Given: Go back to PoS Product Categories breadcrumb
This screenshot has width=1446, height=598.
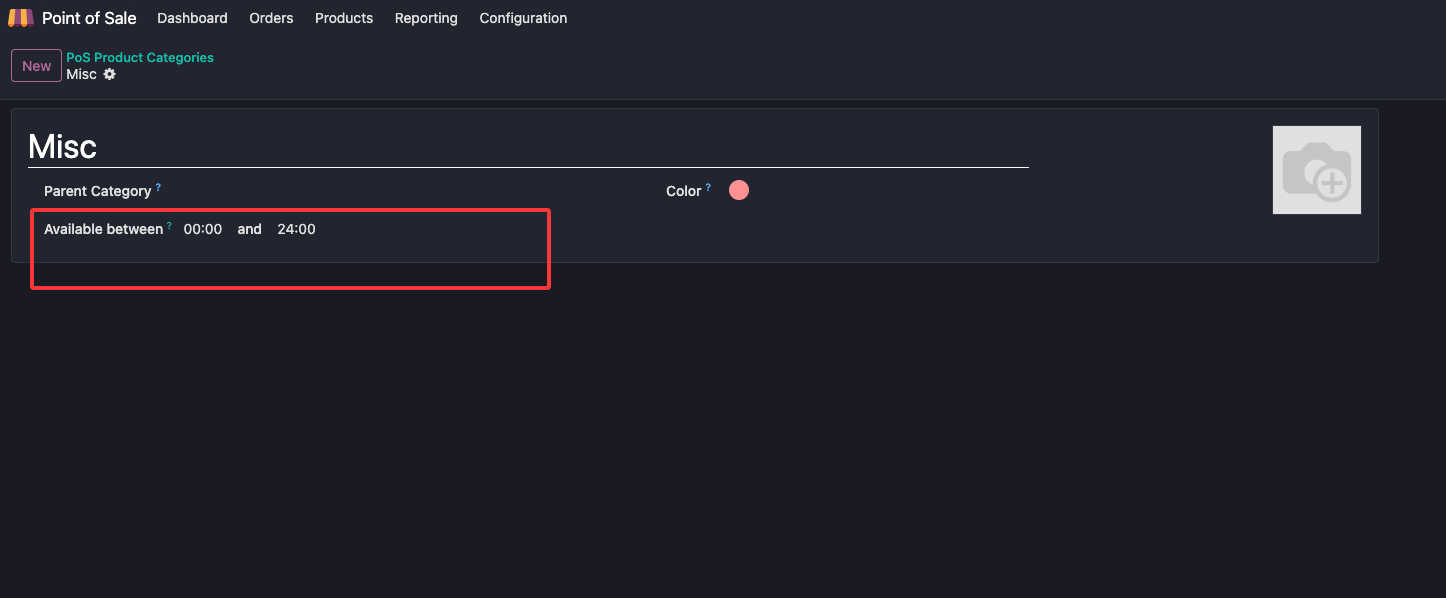Looking at the screenshot, I should 140,58.
